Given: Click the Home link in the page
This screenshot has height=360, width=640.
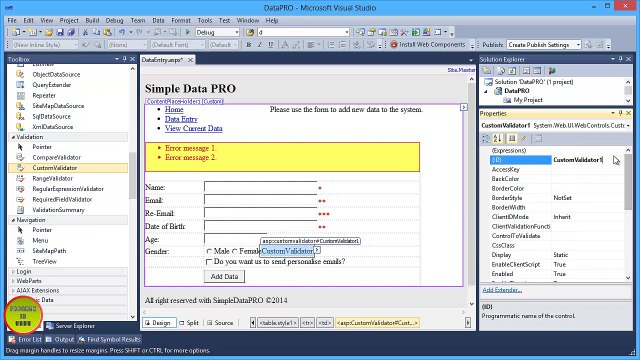Looking at the screenshot, I should click(x=174, y=109).
